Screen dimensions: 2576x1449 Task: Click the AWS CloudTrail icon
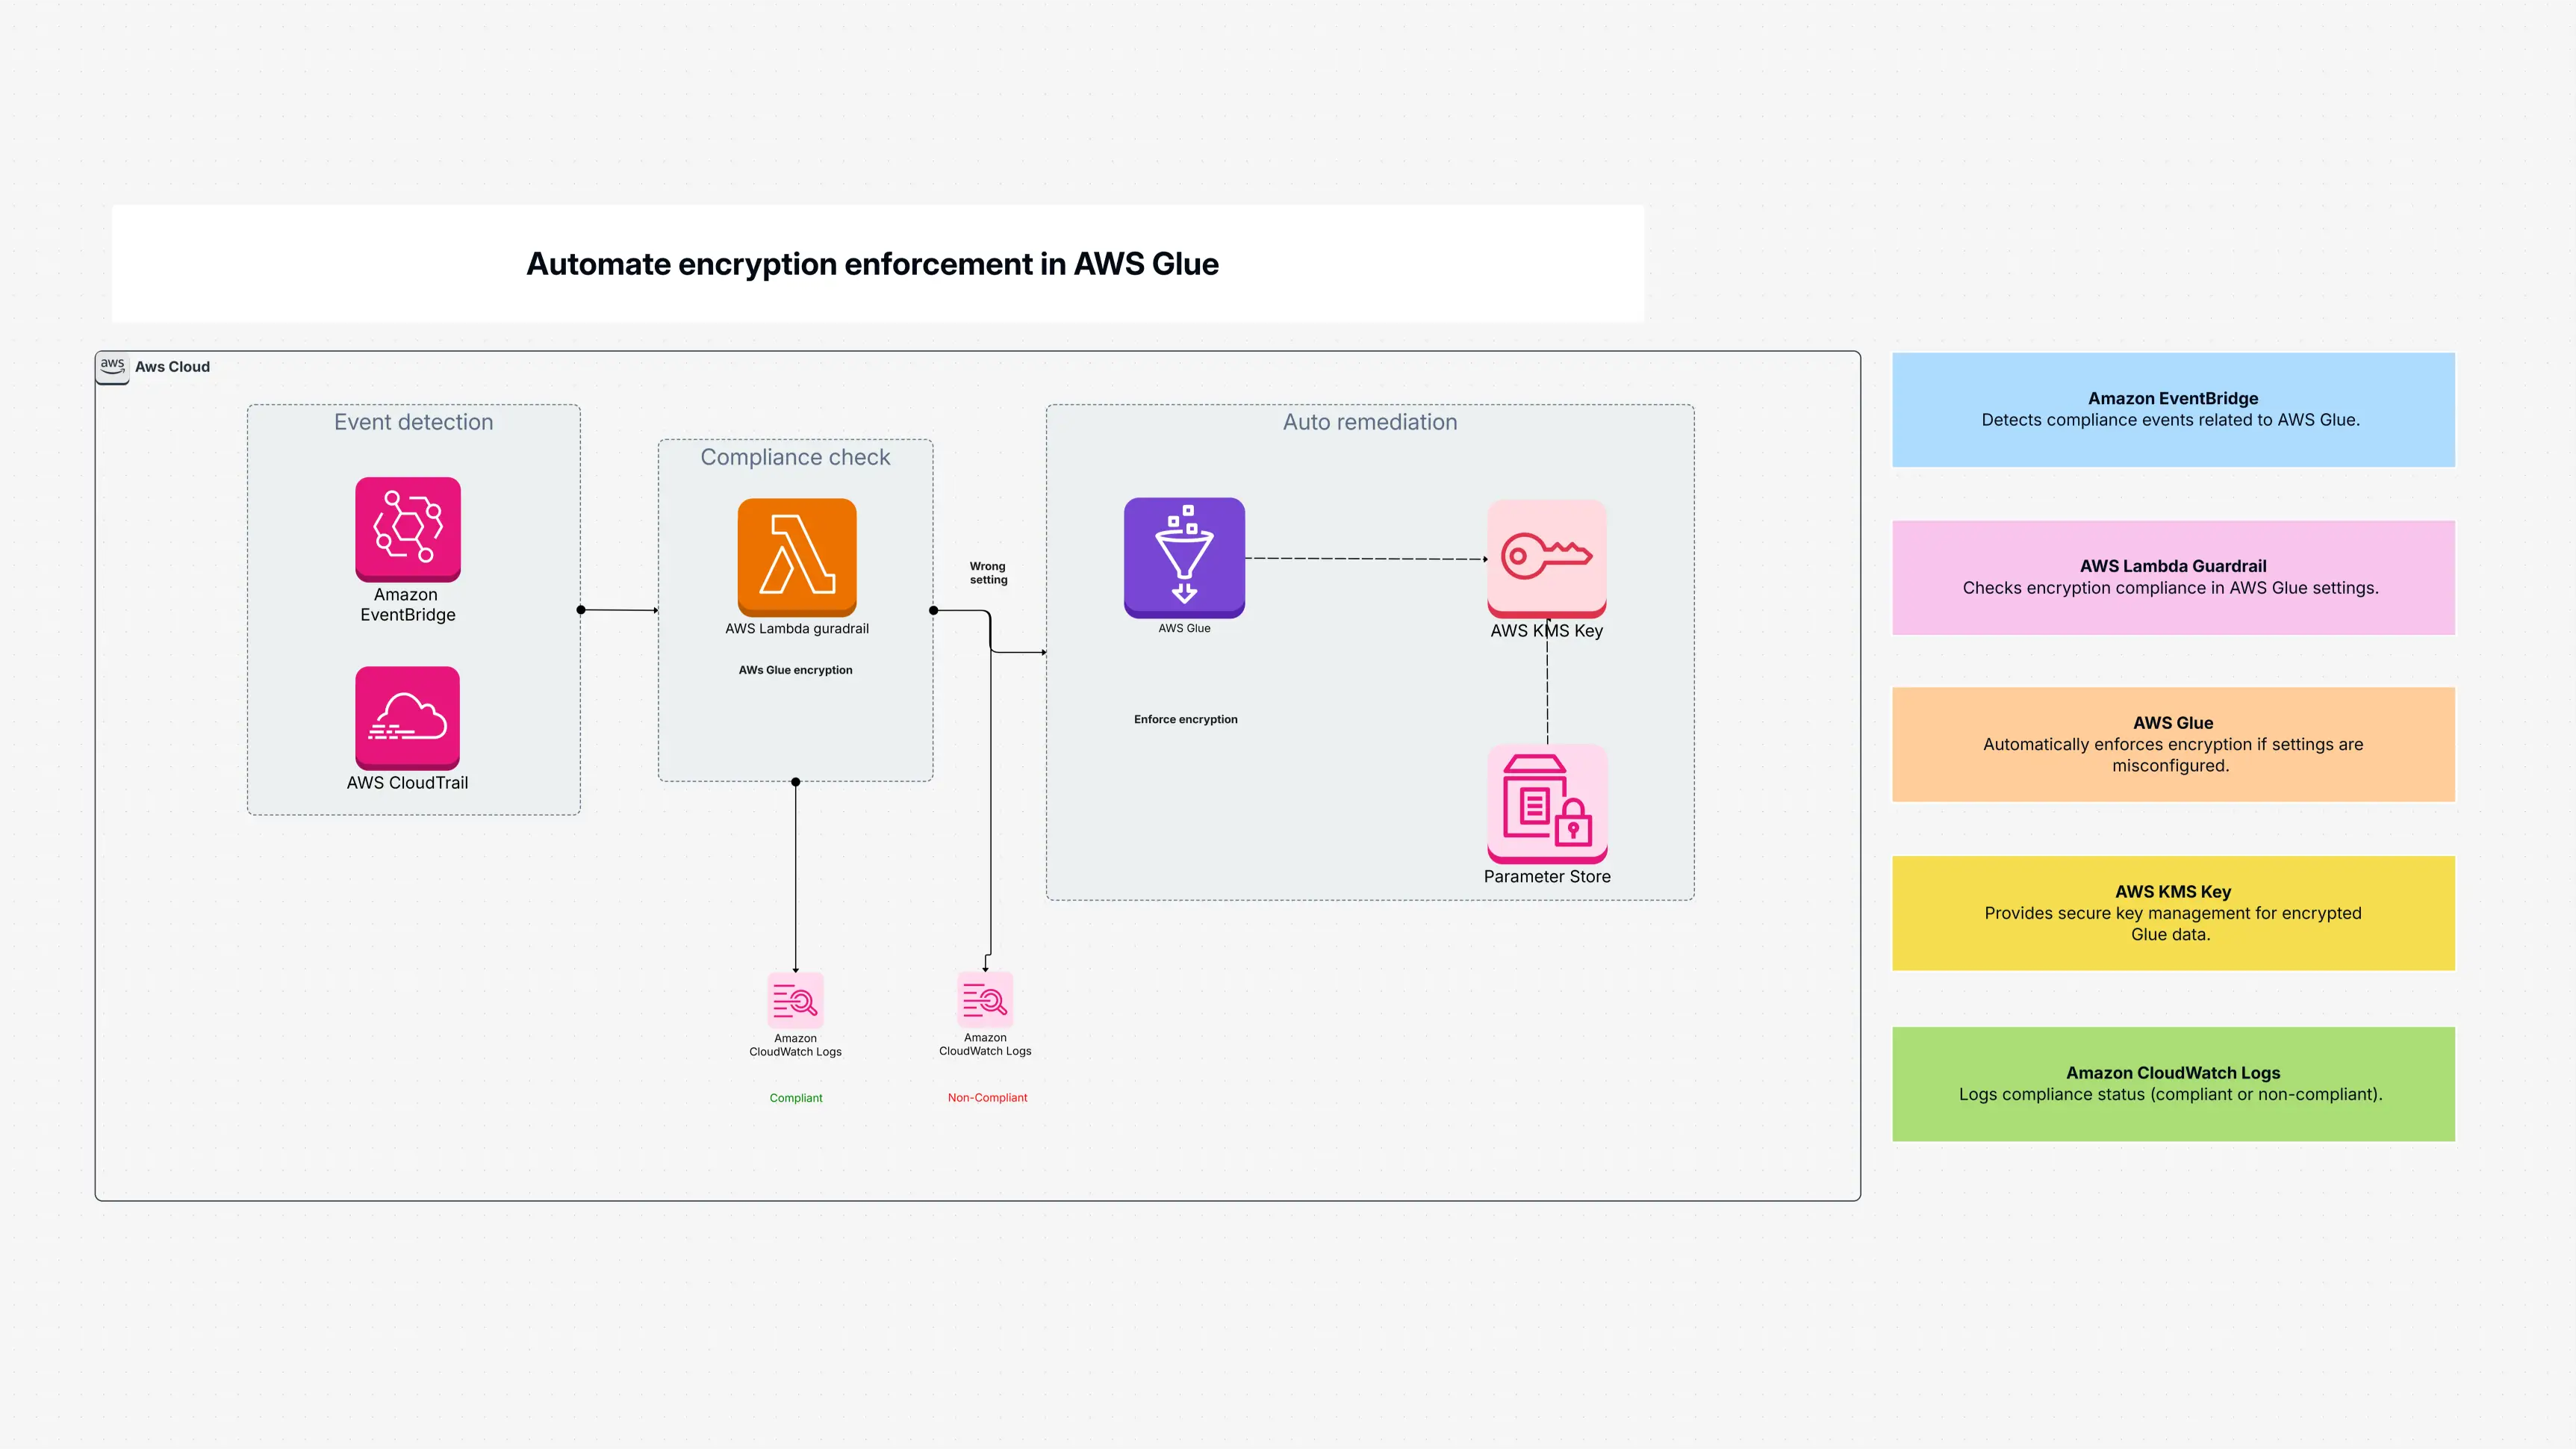(x=407, y=717)
